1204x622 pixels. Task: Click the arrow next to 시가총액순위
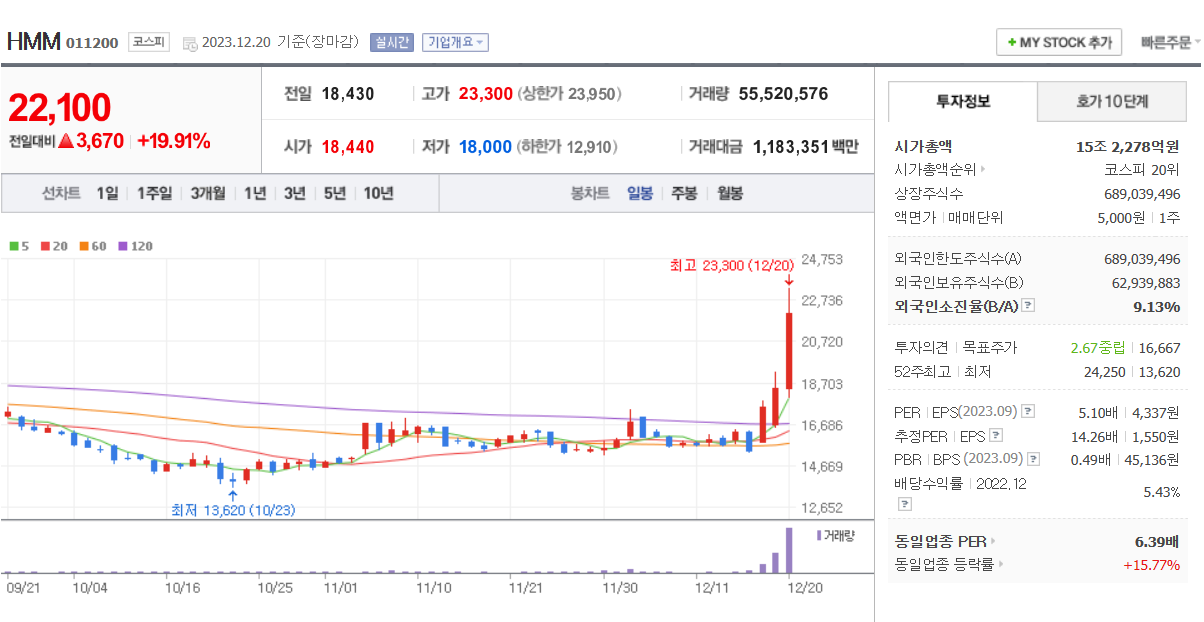982,170
